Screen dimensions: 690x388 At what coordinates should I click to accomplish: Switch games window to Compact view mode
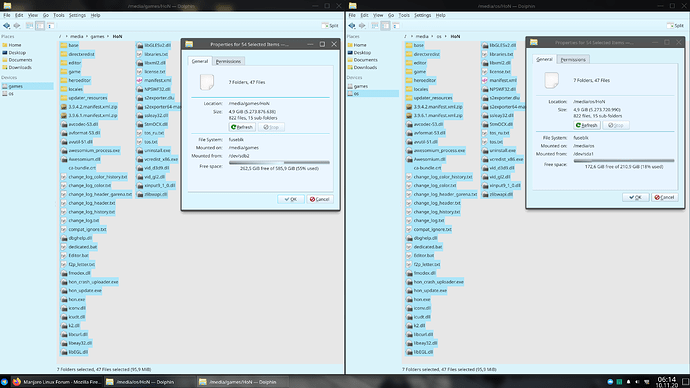pos(40,26)
